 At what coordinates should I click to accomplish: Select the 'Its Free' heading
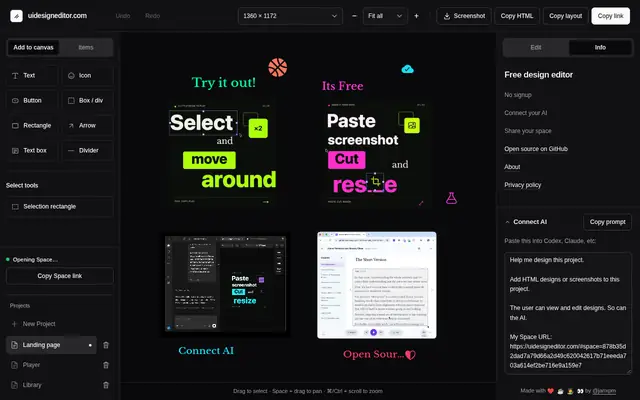tap(342, 86)
